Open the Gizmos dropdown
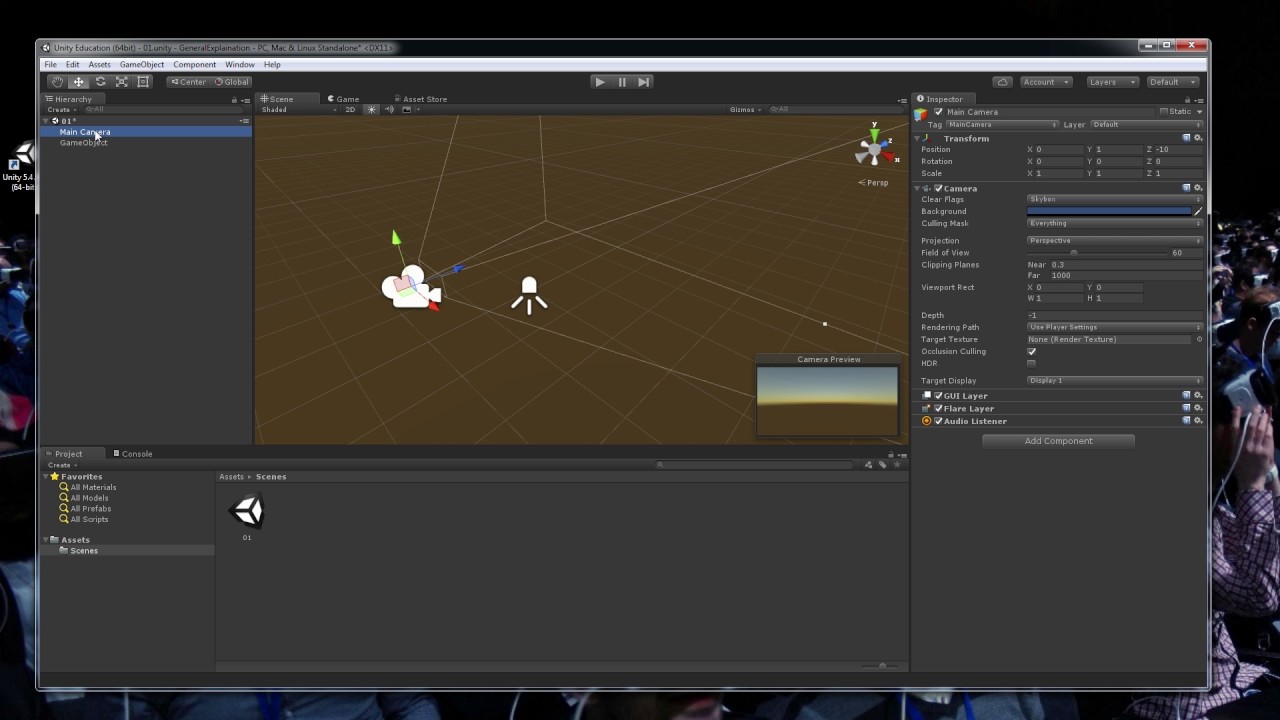 point(746,109)
